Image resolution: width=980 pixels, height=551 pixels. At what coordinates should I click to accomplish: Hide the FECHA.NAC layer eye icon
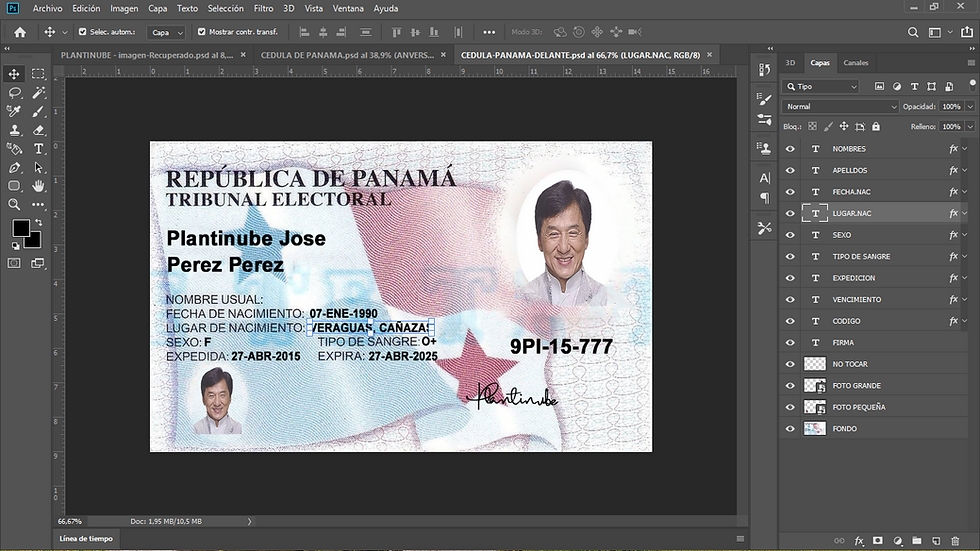coord(790,192)
